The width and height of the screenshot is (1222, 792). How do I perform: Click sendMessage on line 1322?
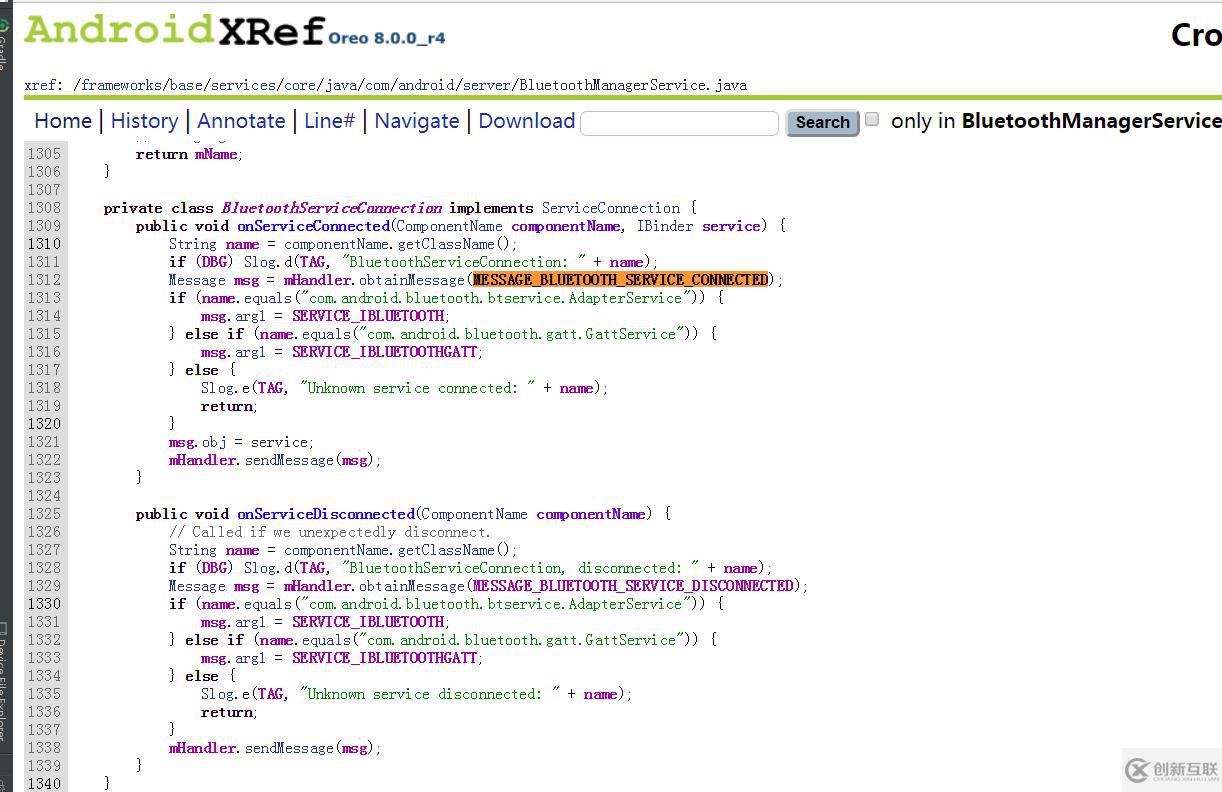click(289, 460)
